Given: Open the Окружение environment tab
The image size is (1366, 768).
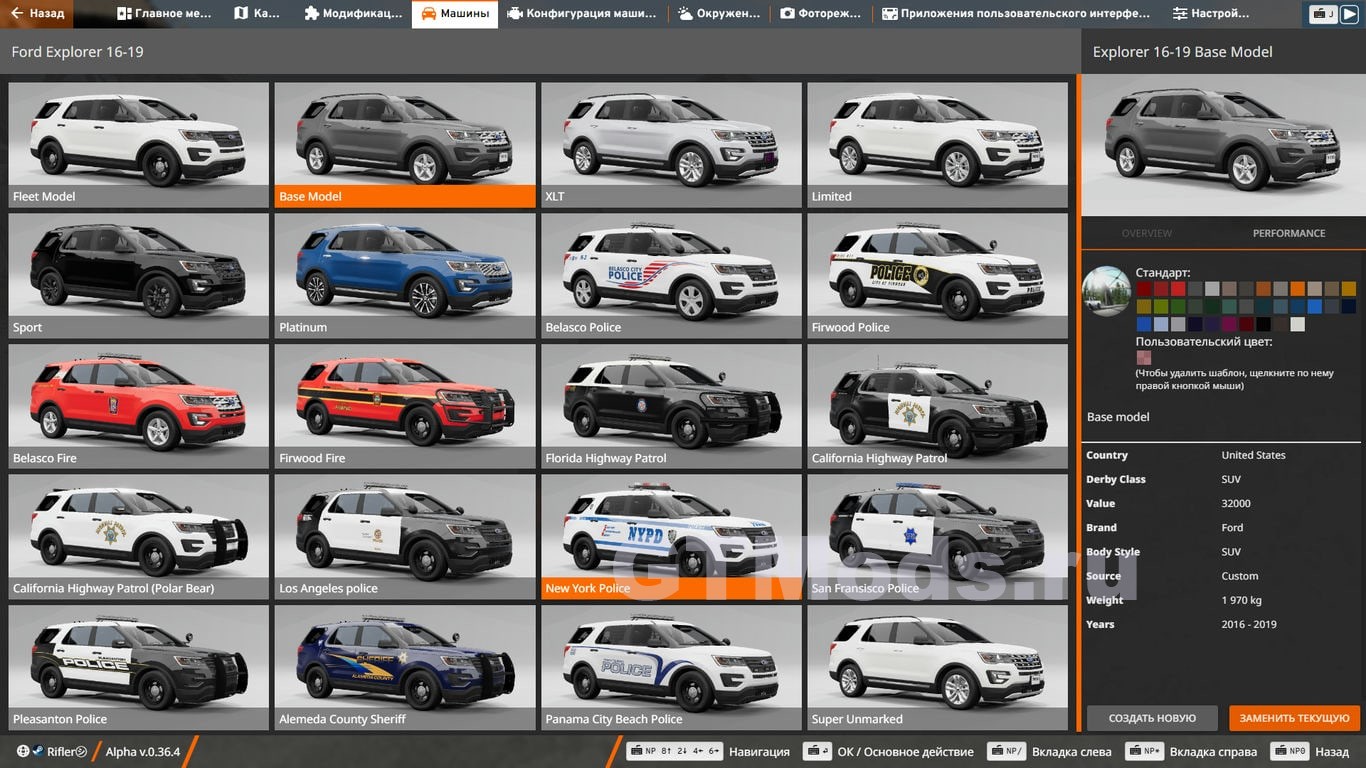Looking at the screenshot, I should click(718, 14).
